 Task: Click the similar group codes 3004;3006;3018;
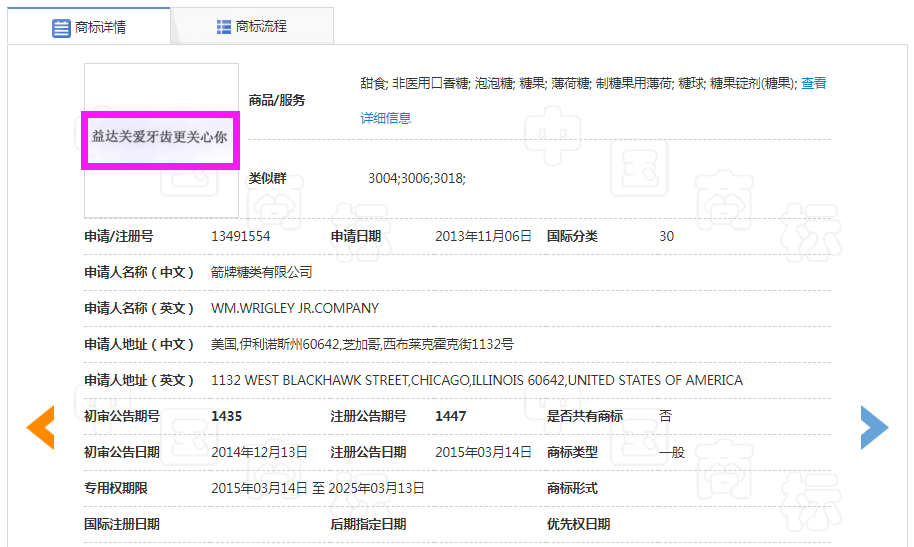point(417,179)
